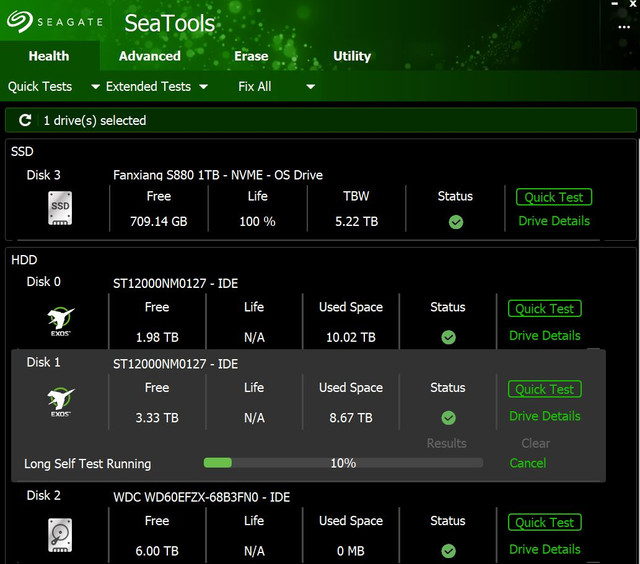Select the Fanxiang SSD drive icon
The height and width of the screenshot is (564, 640).
pyautogui.click(x=61, y=208)
